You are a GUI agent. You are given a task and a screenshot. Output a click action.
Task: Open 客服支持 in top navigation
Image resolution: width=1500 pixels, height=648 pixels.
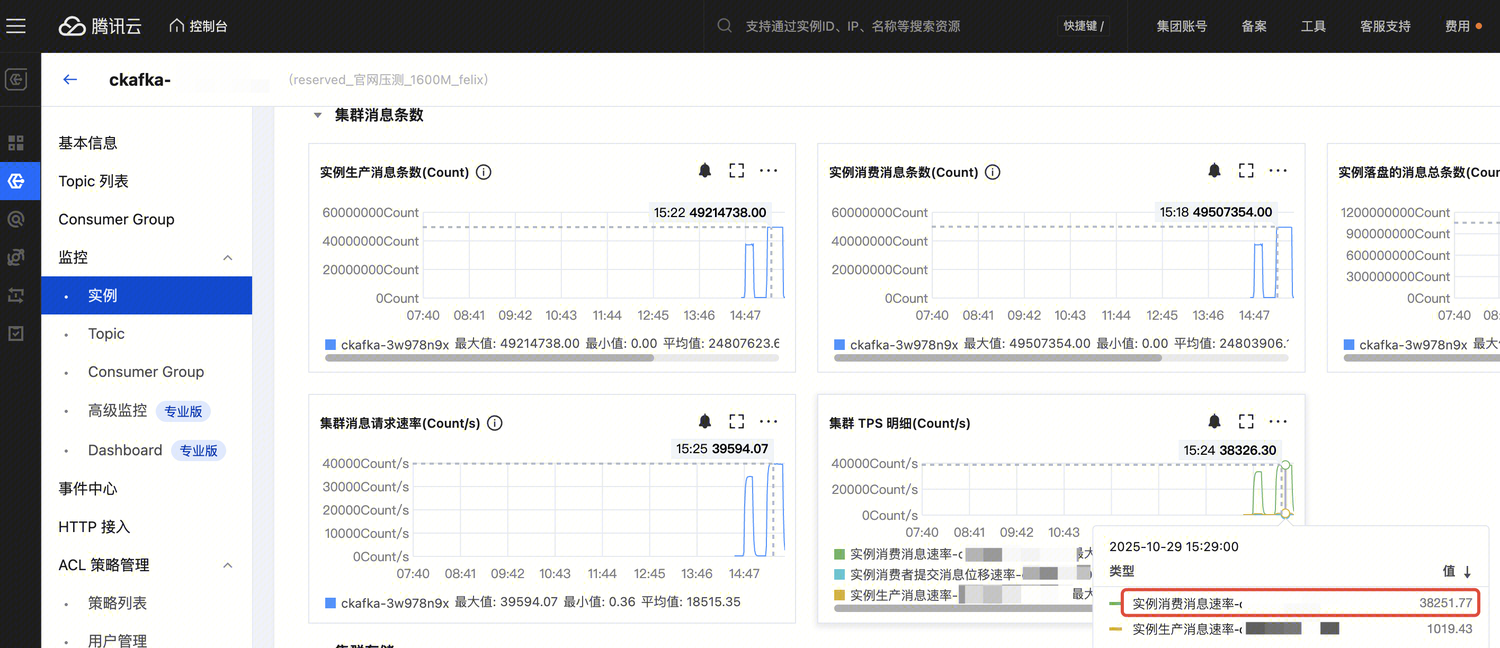point(1385,26)
